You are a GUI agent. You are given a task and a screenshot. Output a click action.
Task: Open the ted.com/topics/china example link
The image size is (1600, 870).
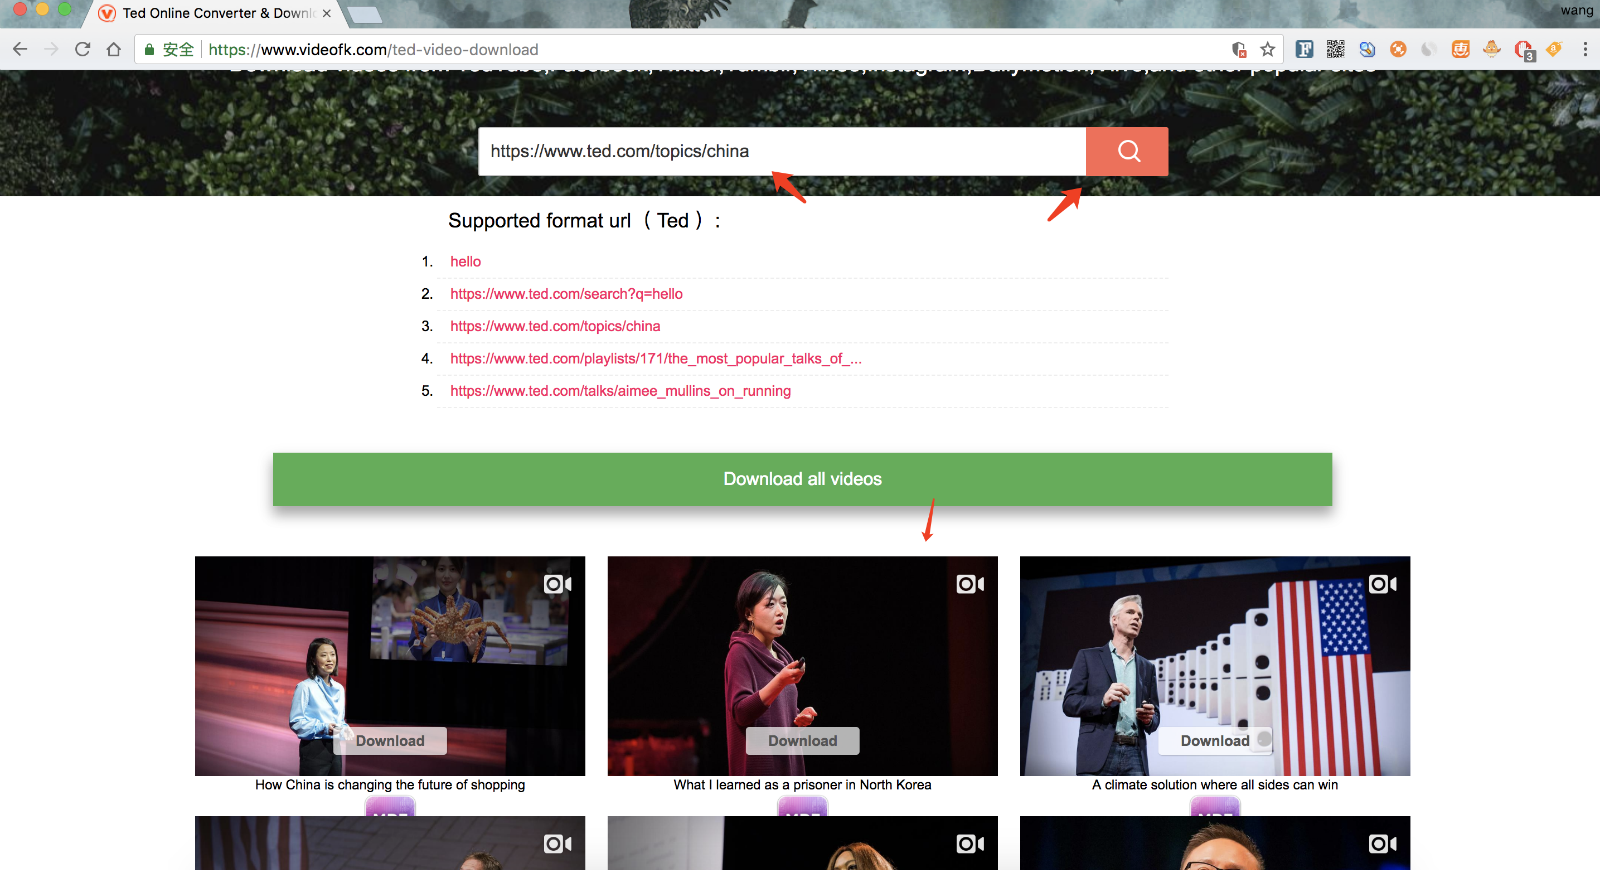(555, 326)
